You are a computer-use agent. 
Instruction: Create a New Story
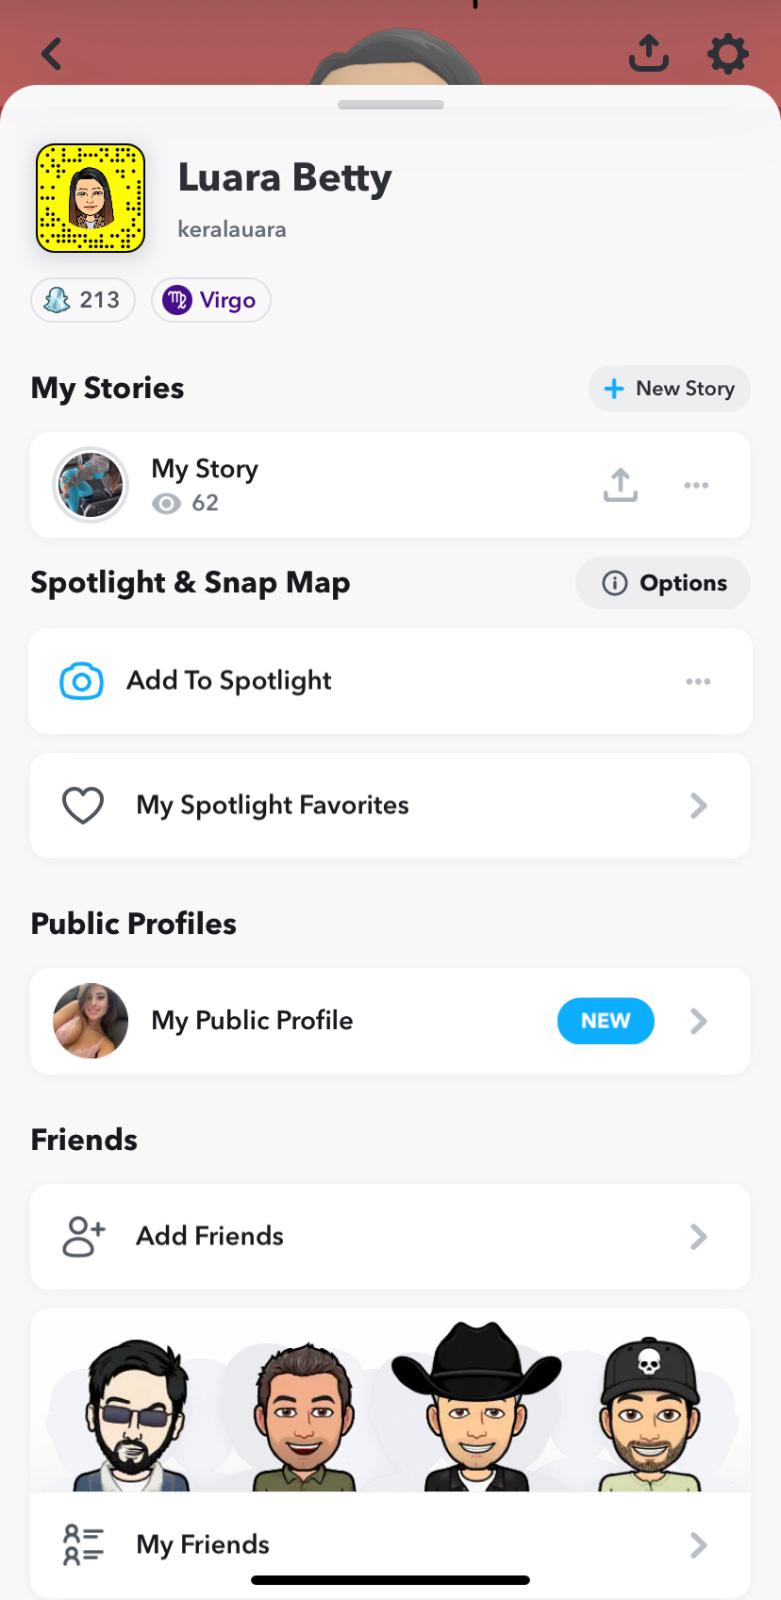(x=669, y=389)
